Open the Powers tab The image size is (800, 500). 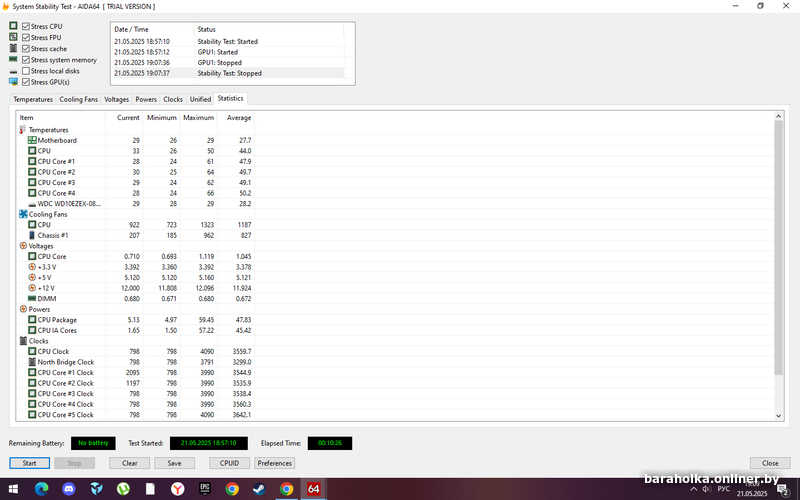[146, 99]
